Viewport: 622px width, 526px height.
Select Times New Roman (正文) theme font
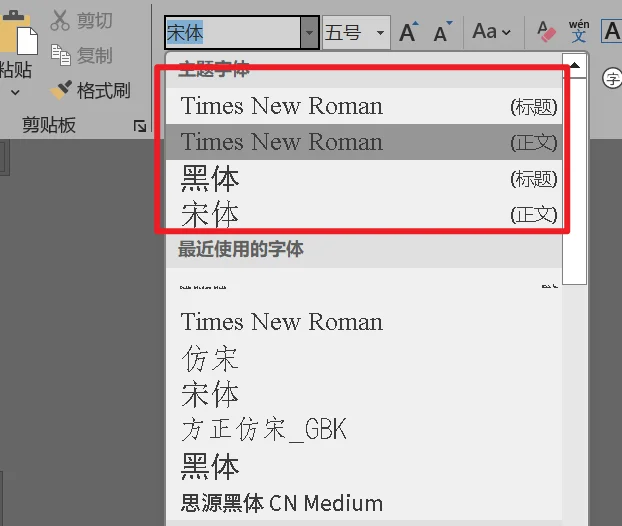pyautogui.click(x=364, y=142)
